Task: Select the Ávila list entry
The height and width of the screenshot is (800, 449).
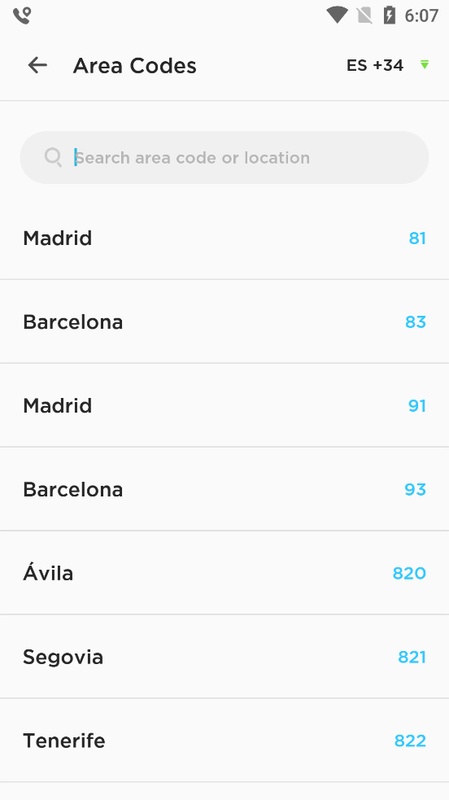Action: pos(224,572)
